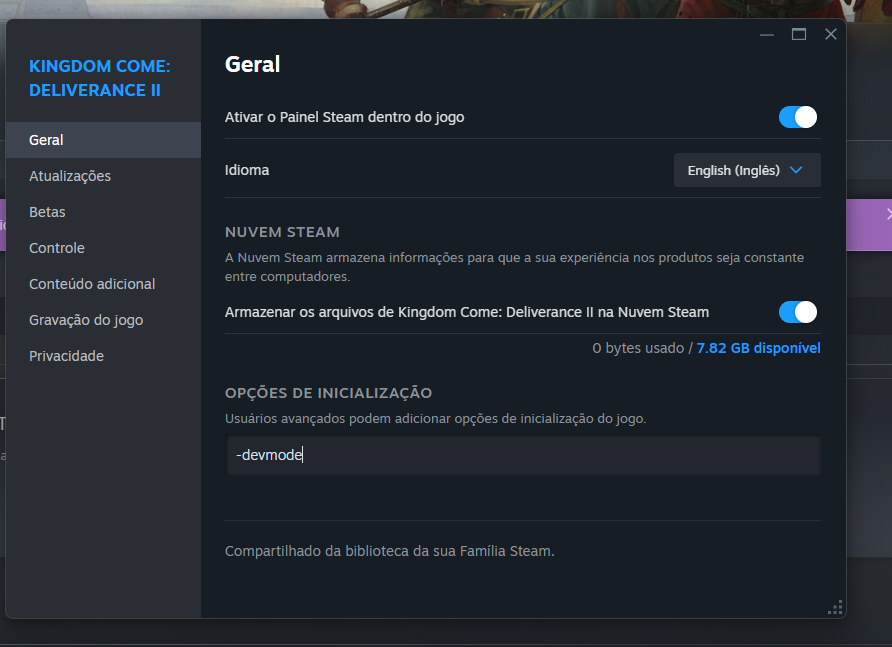The image size is (892, 647).
Task: Click Armazenar os arquivos label text
Action: [x=466, y=312]
